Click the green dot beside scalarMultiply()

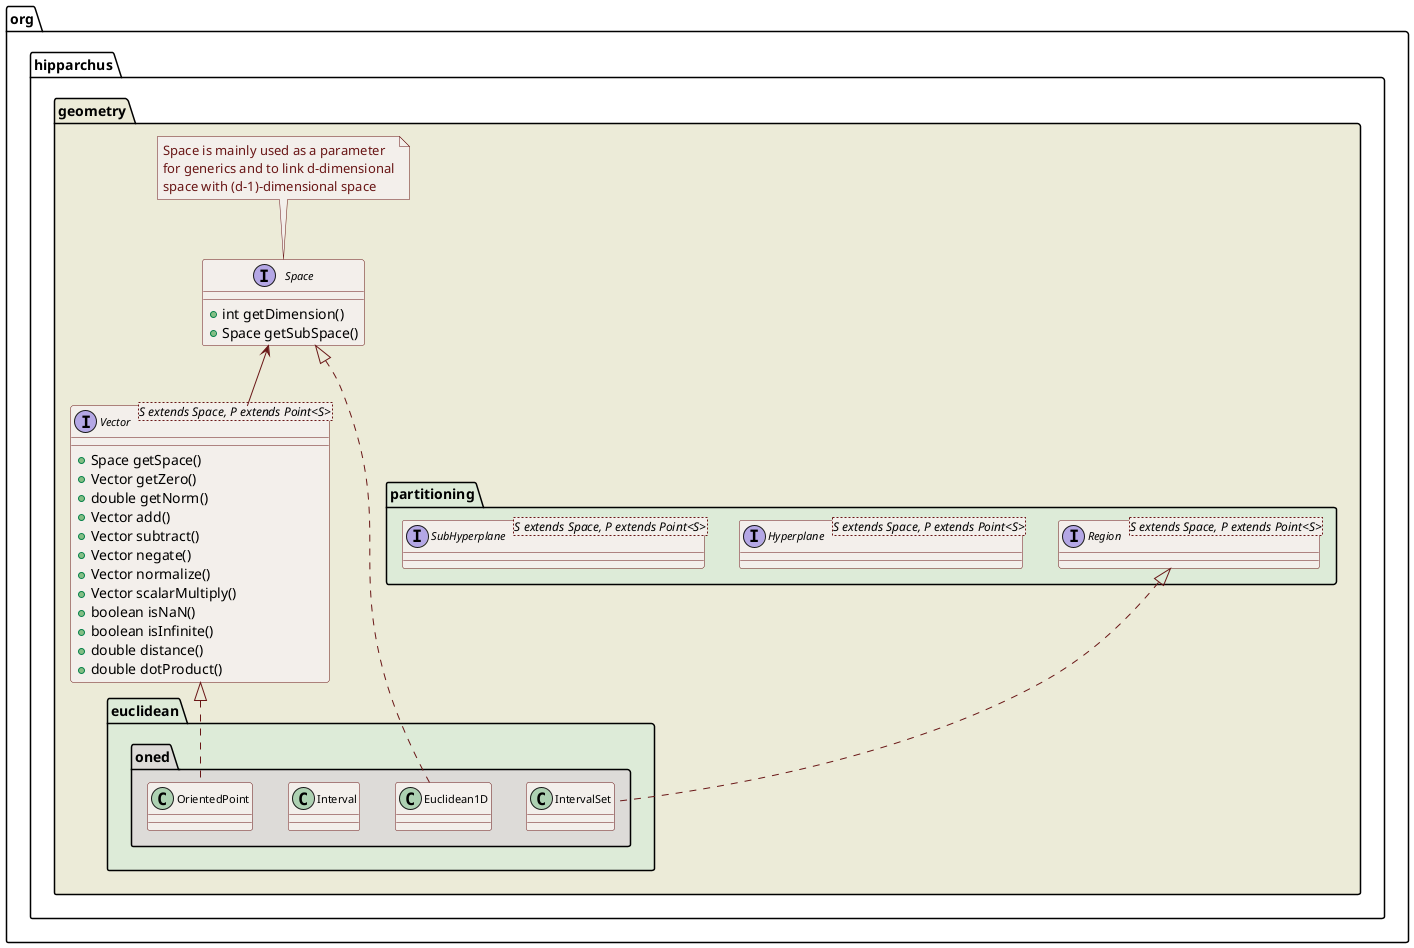pyautogui.click(x=81, y=594)
